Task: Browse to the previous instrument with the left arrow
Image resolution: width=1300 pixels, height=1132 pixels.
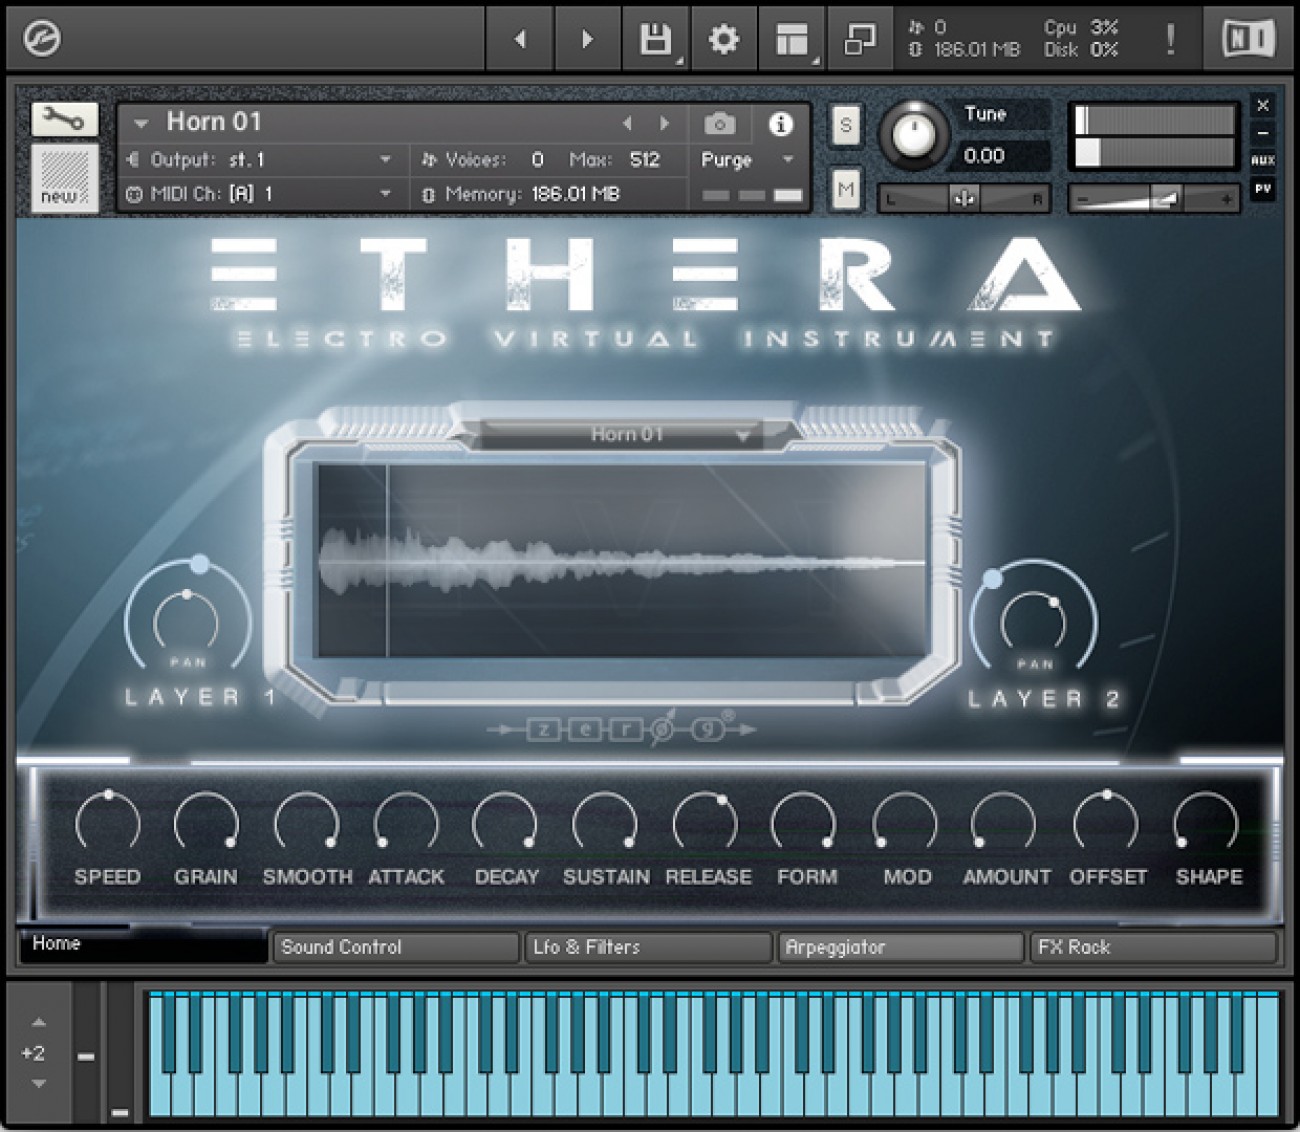Action: (627, 124)
